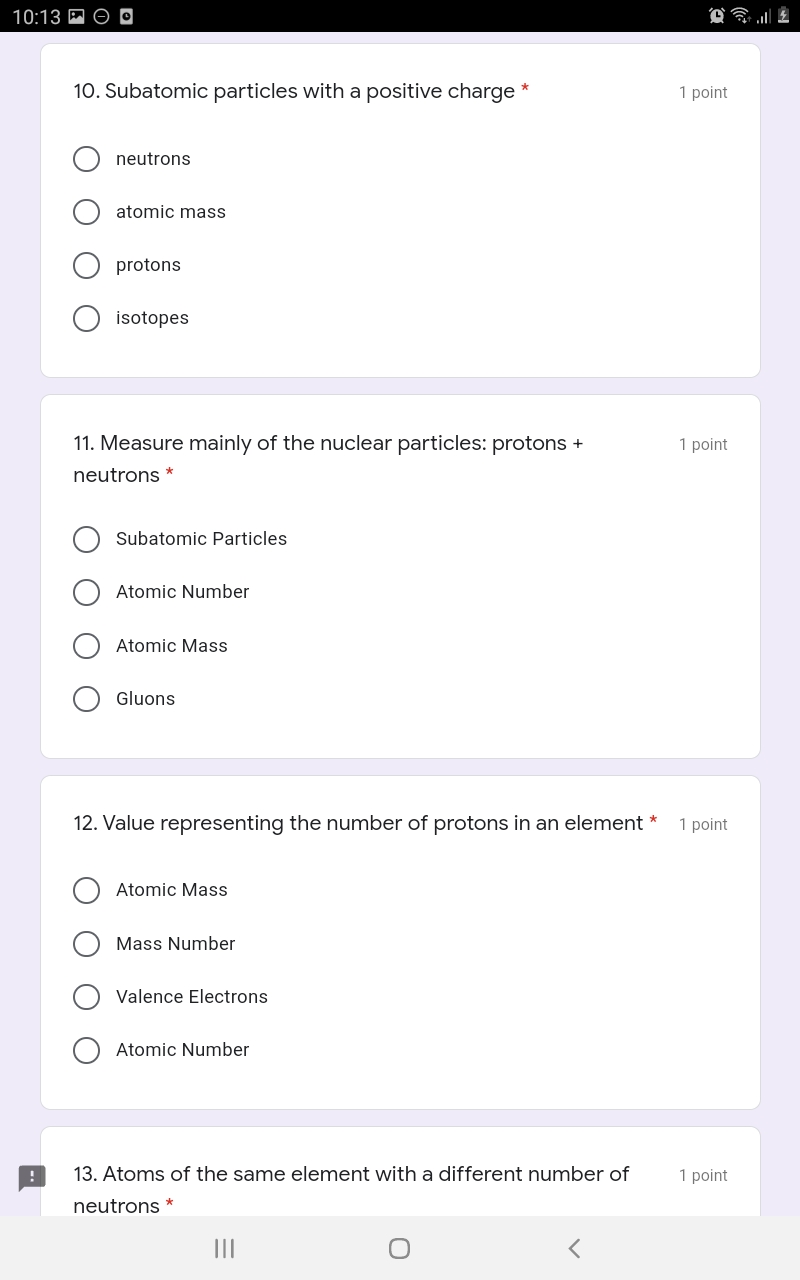
Task: Select Subatomic Particles radio button
Action: coord(87,539)
